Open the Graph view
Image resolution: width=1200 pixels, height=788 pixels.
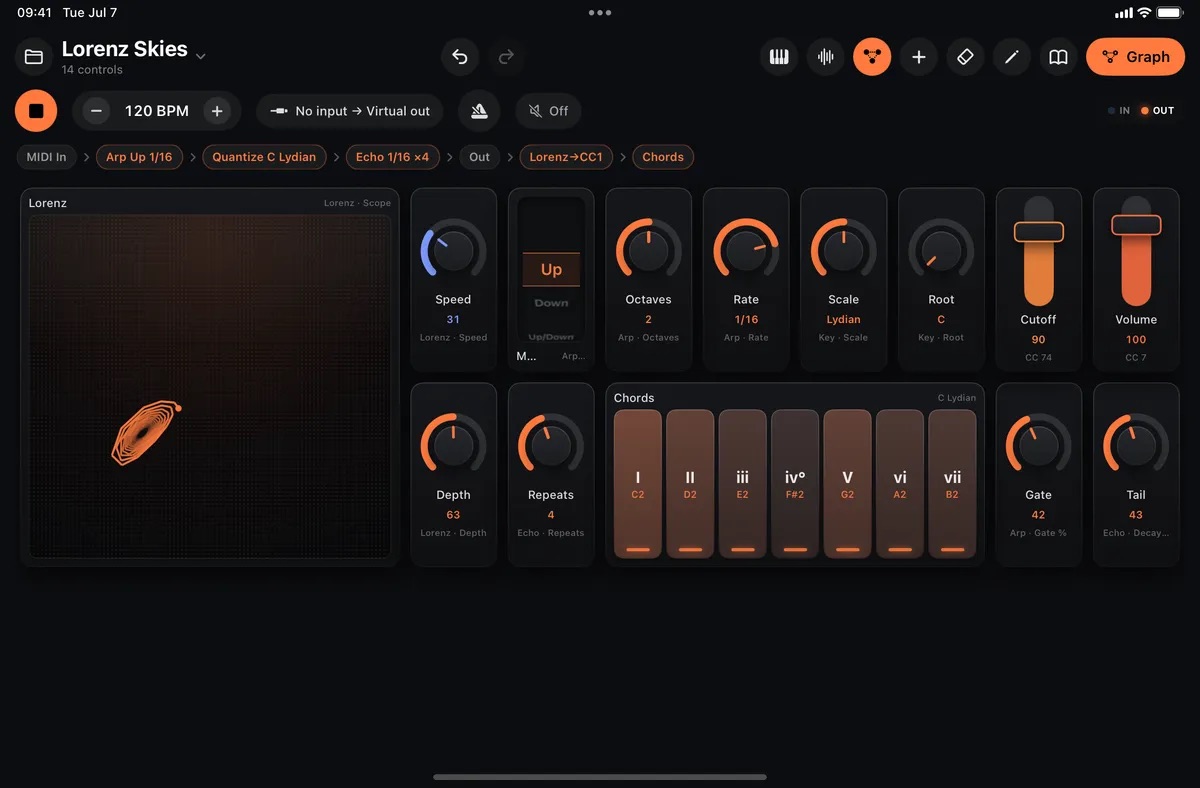(x=1135, y=57)
